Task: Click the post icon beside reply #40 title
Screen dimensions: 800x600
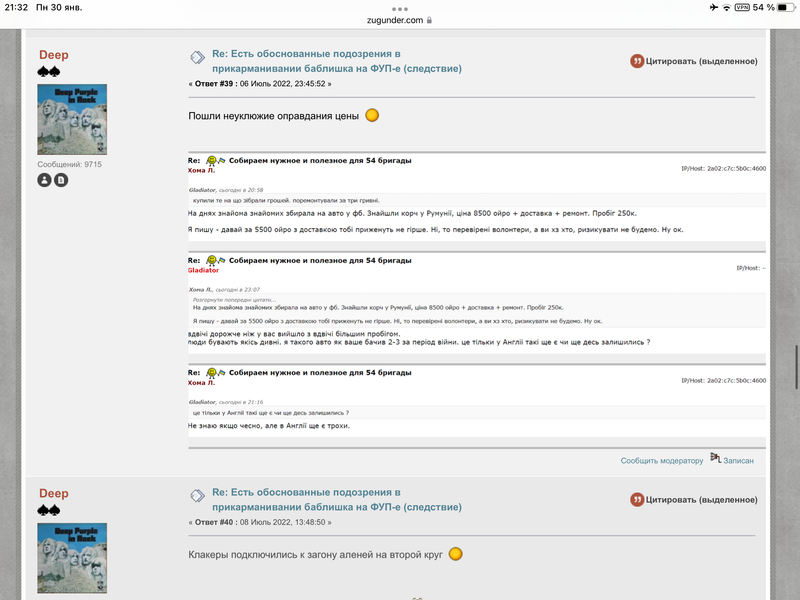Action: tap(197, 495)
